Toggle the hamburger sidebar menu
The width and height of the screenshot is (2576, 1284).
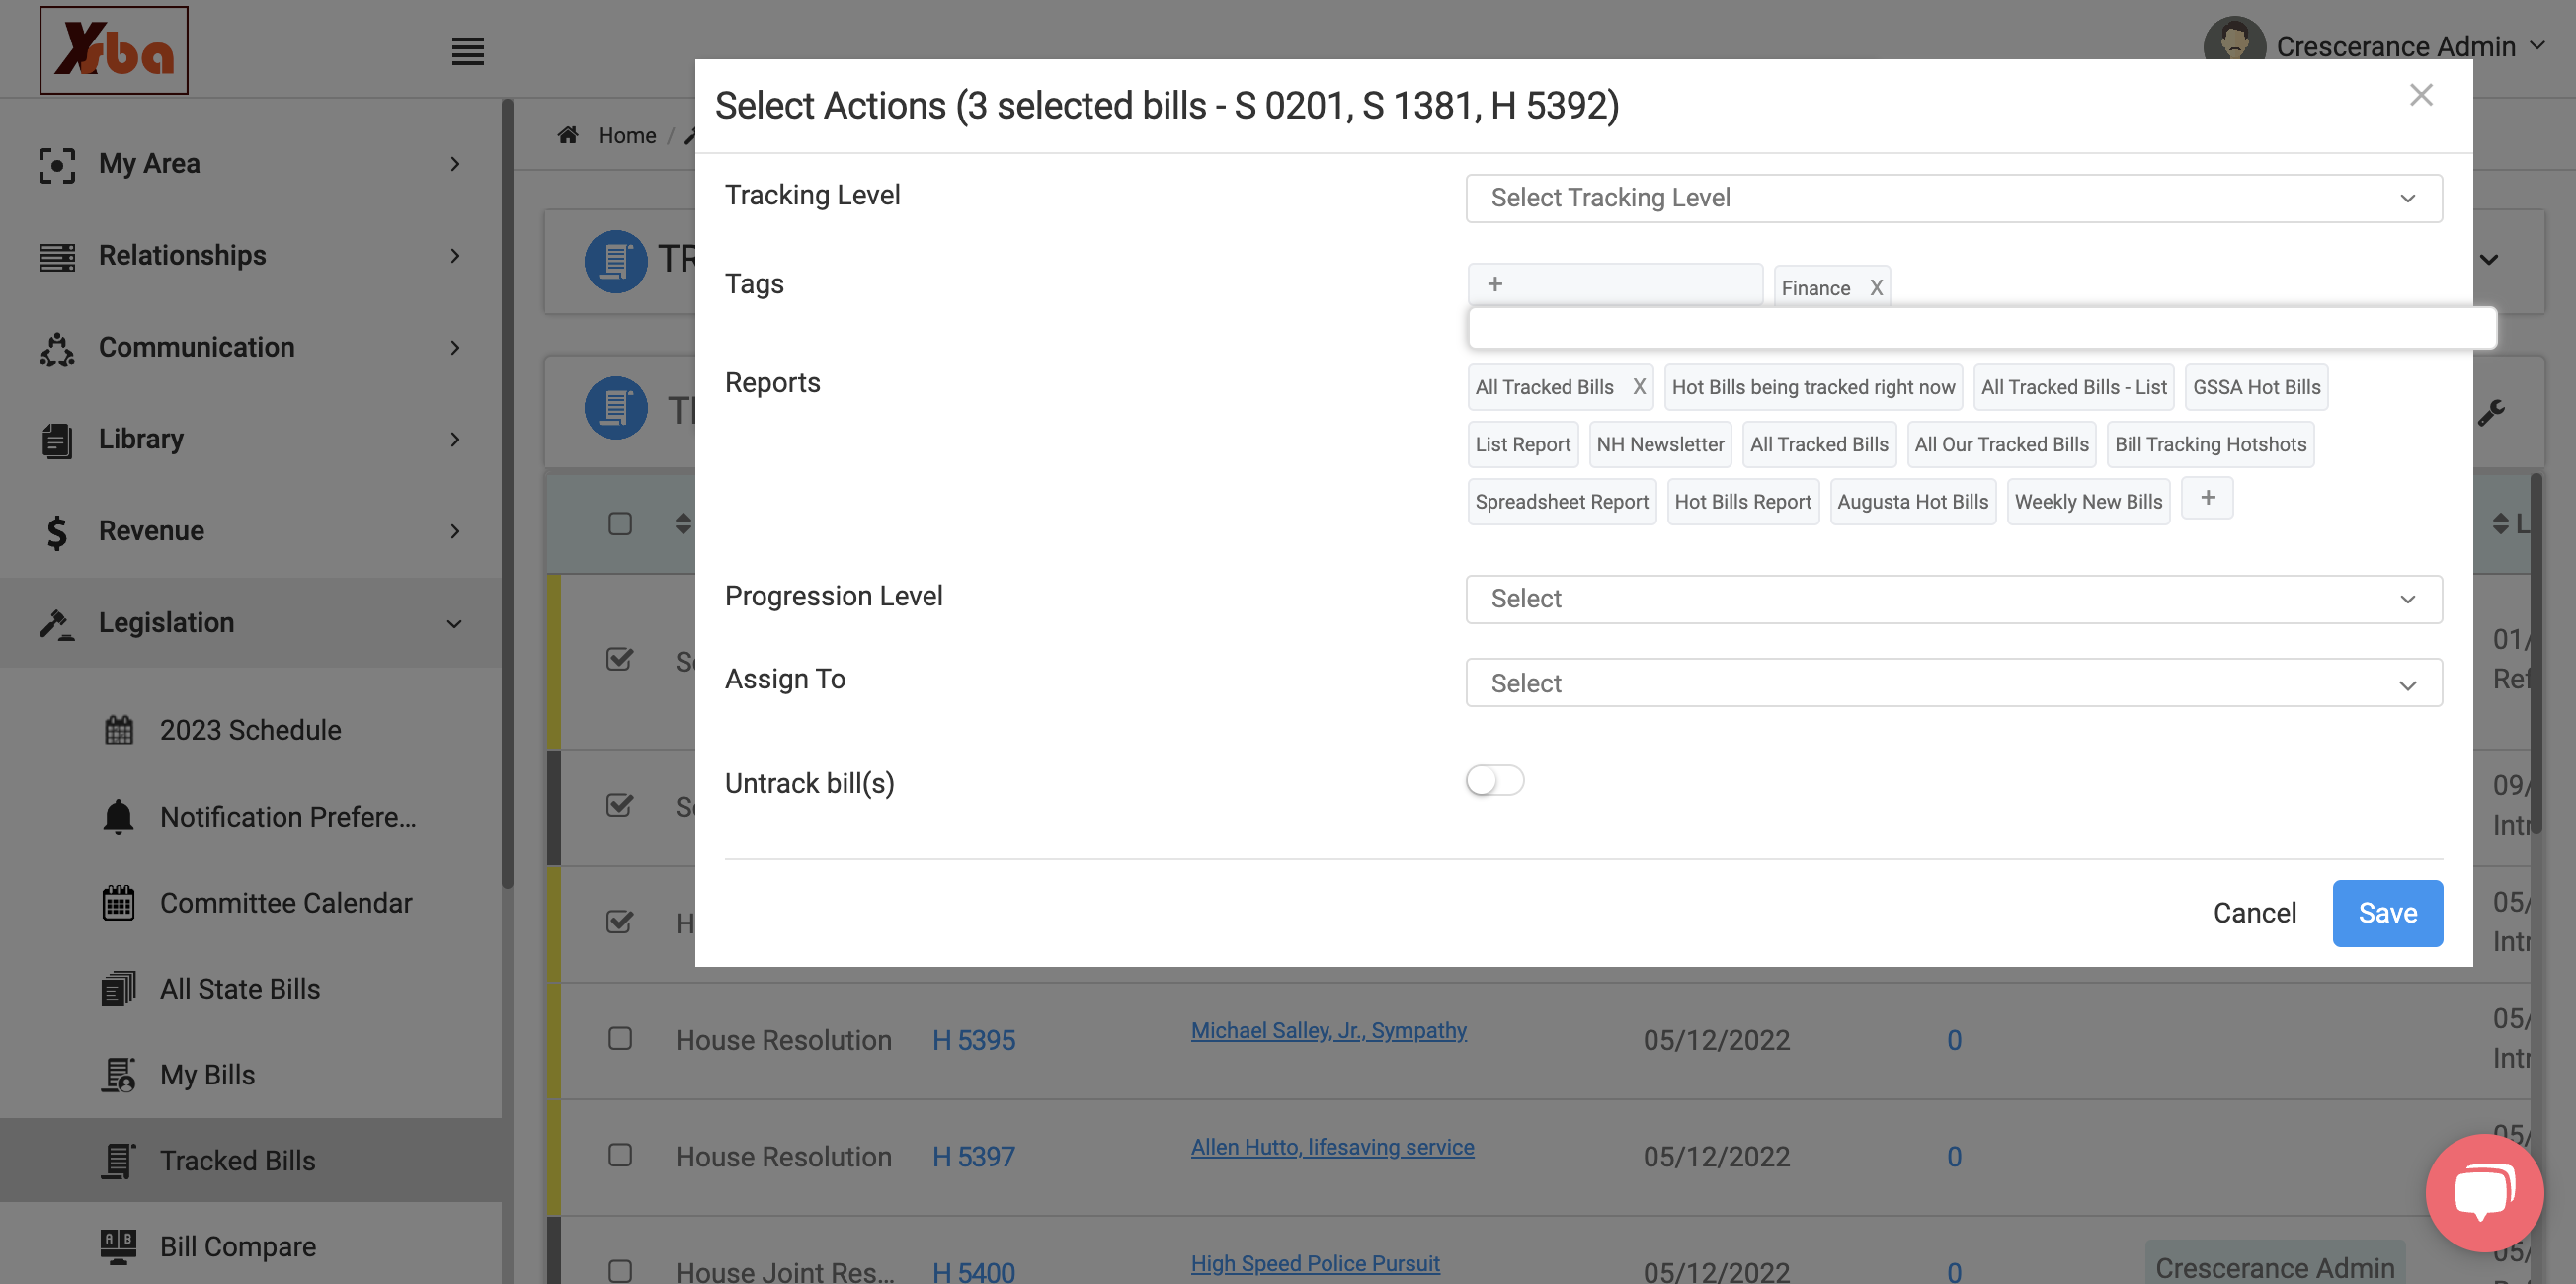(x=467, y=51)
